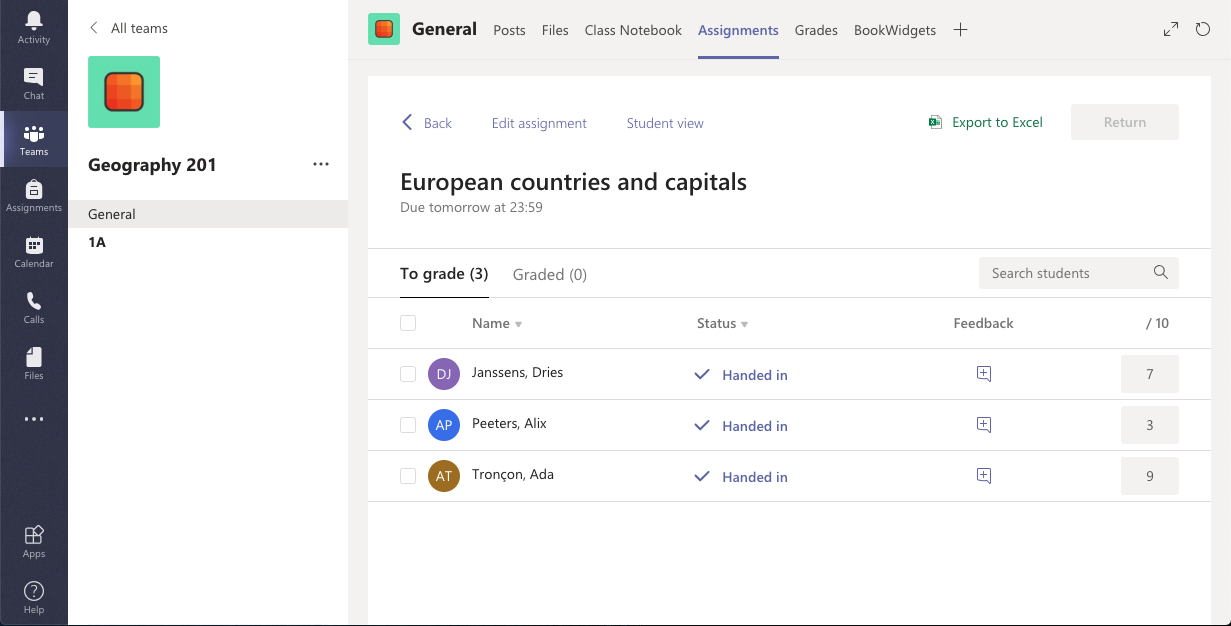This screenshot has height=626, width=1231.
Task: Focus the Search students field
Action: click(x=1065, y=273)
